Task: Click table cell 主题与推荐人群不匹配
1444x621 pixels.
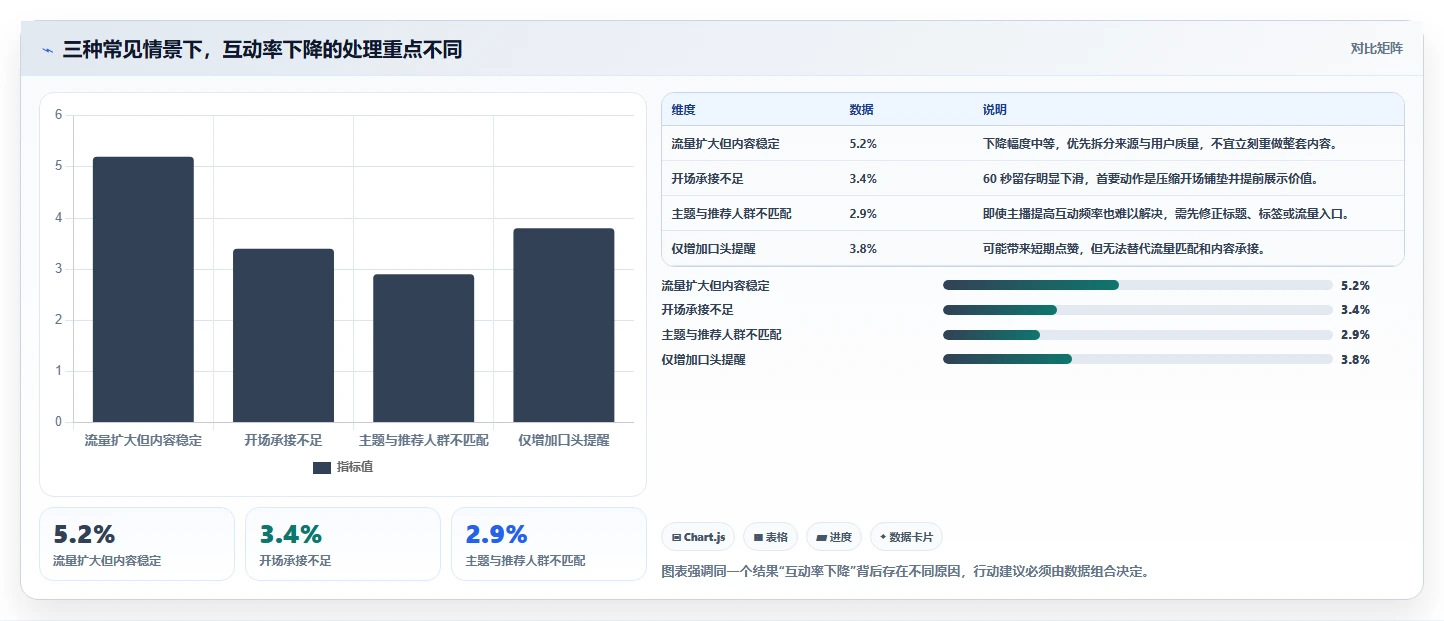Action: [x=732, y=214]
